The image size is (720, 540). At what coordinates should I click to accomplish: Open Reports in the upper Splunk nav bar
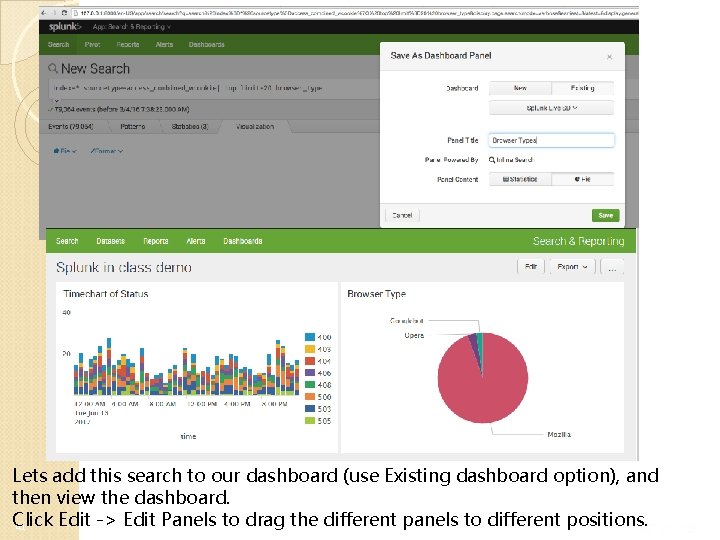click(128, 45)
